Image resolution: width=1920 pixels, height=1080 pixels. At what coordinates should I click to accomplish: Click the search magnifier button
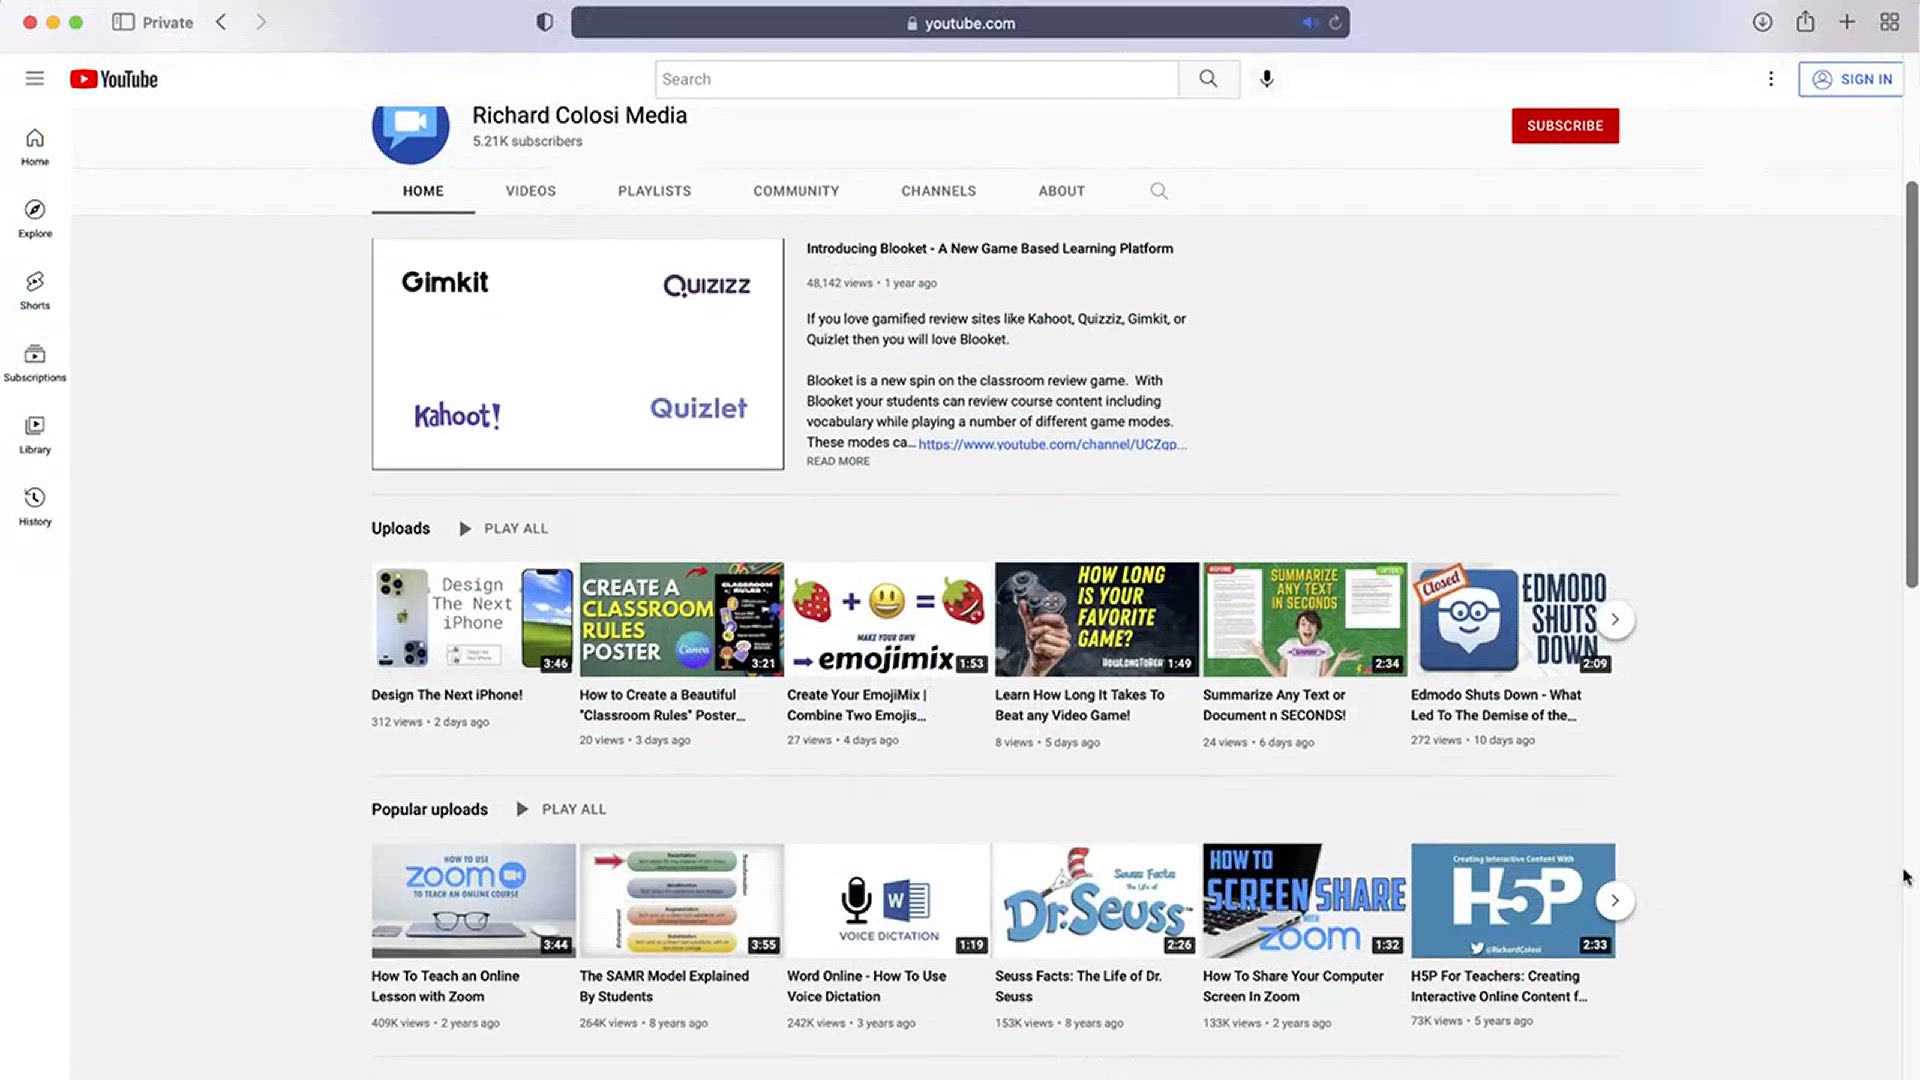[x=1209, y=79]
